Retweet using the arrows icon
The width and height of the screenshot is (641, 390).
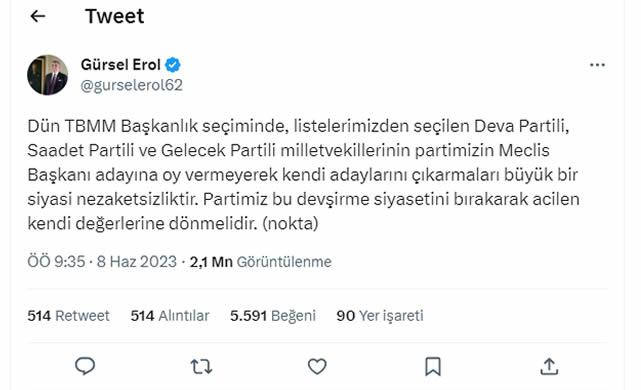(202, 366)
